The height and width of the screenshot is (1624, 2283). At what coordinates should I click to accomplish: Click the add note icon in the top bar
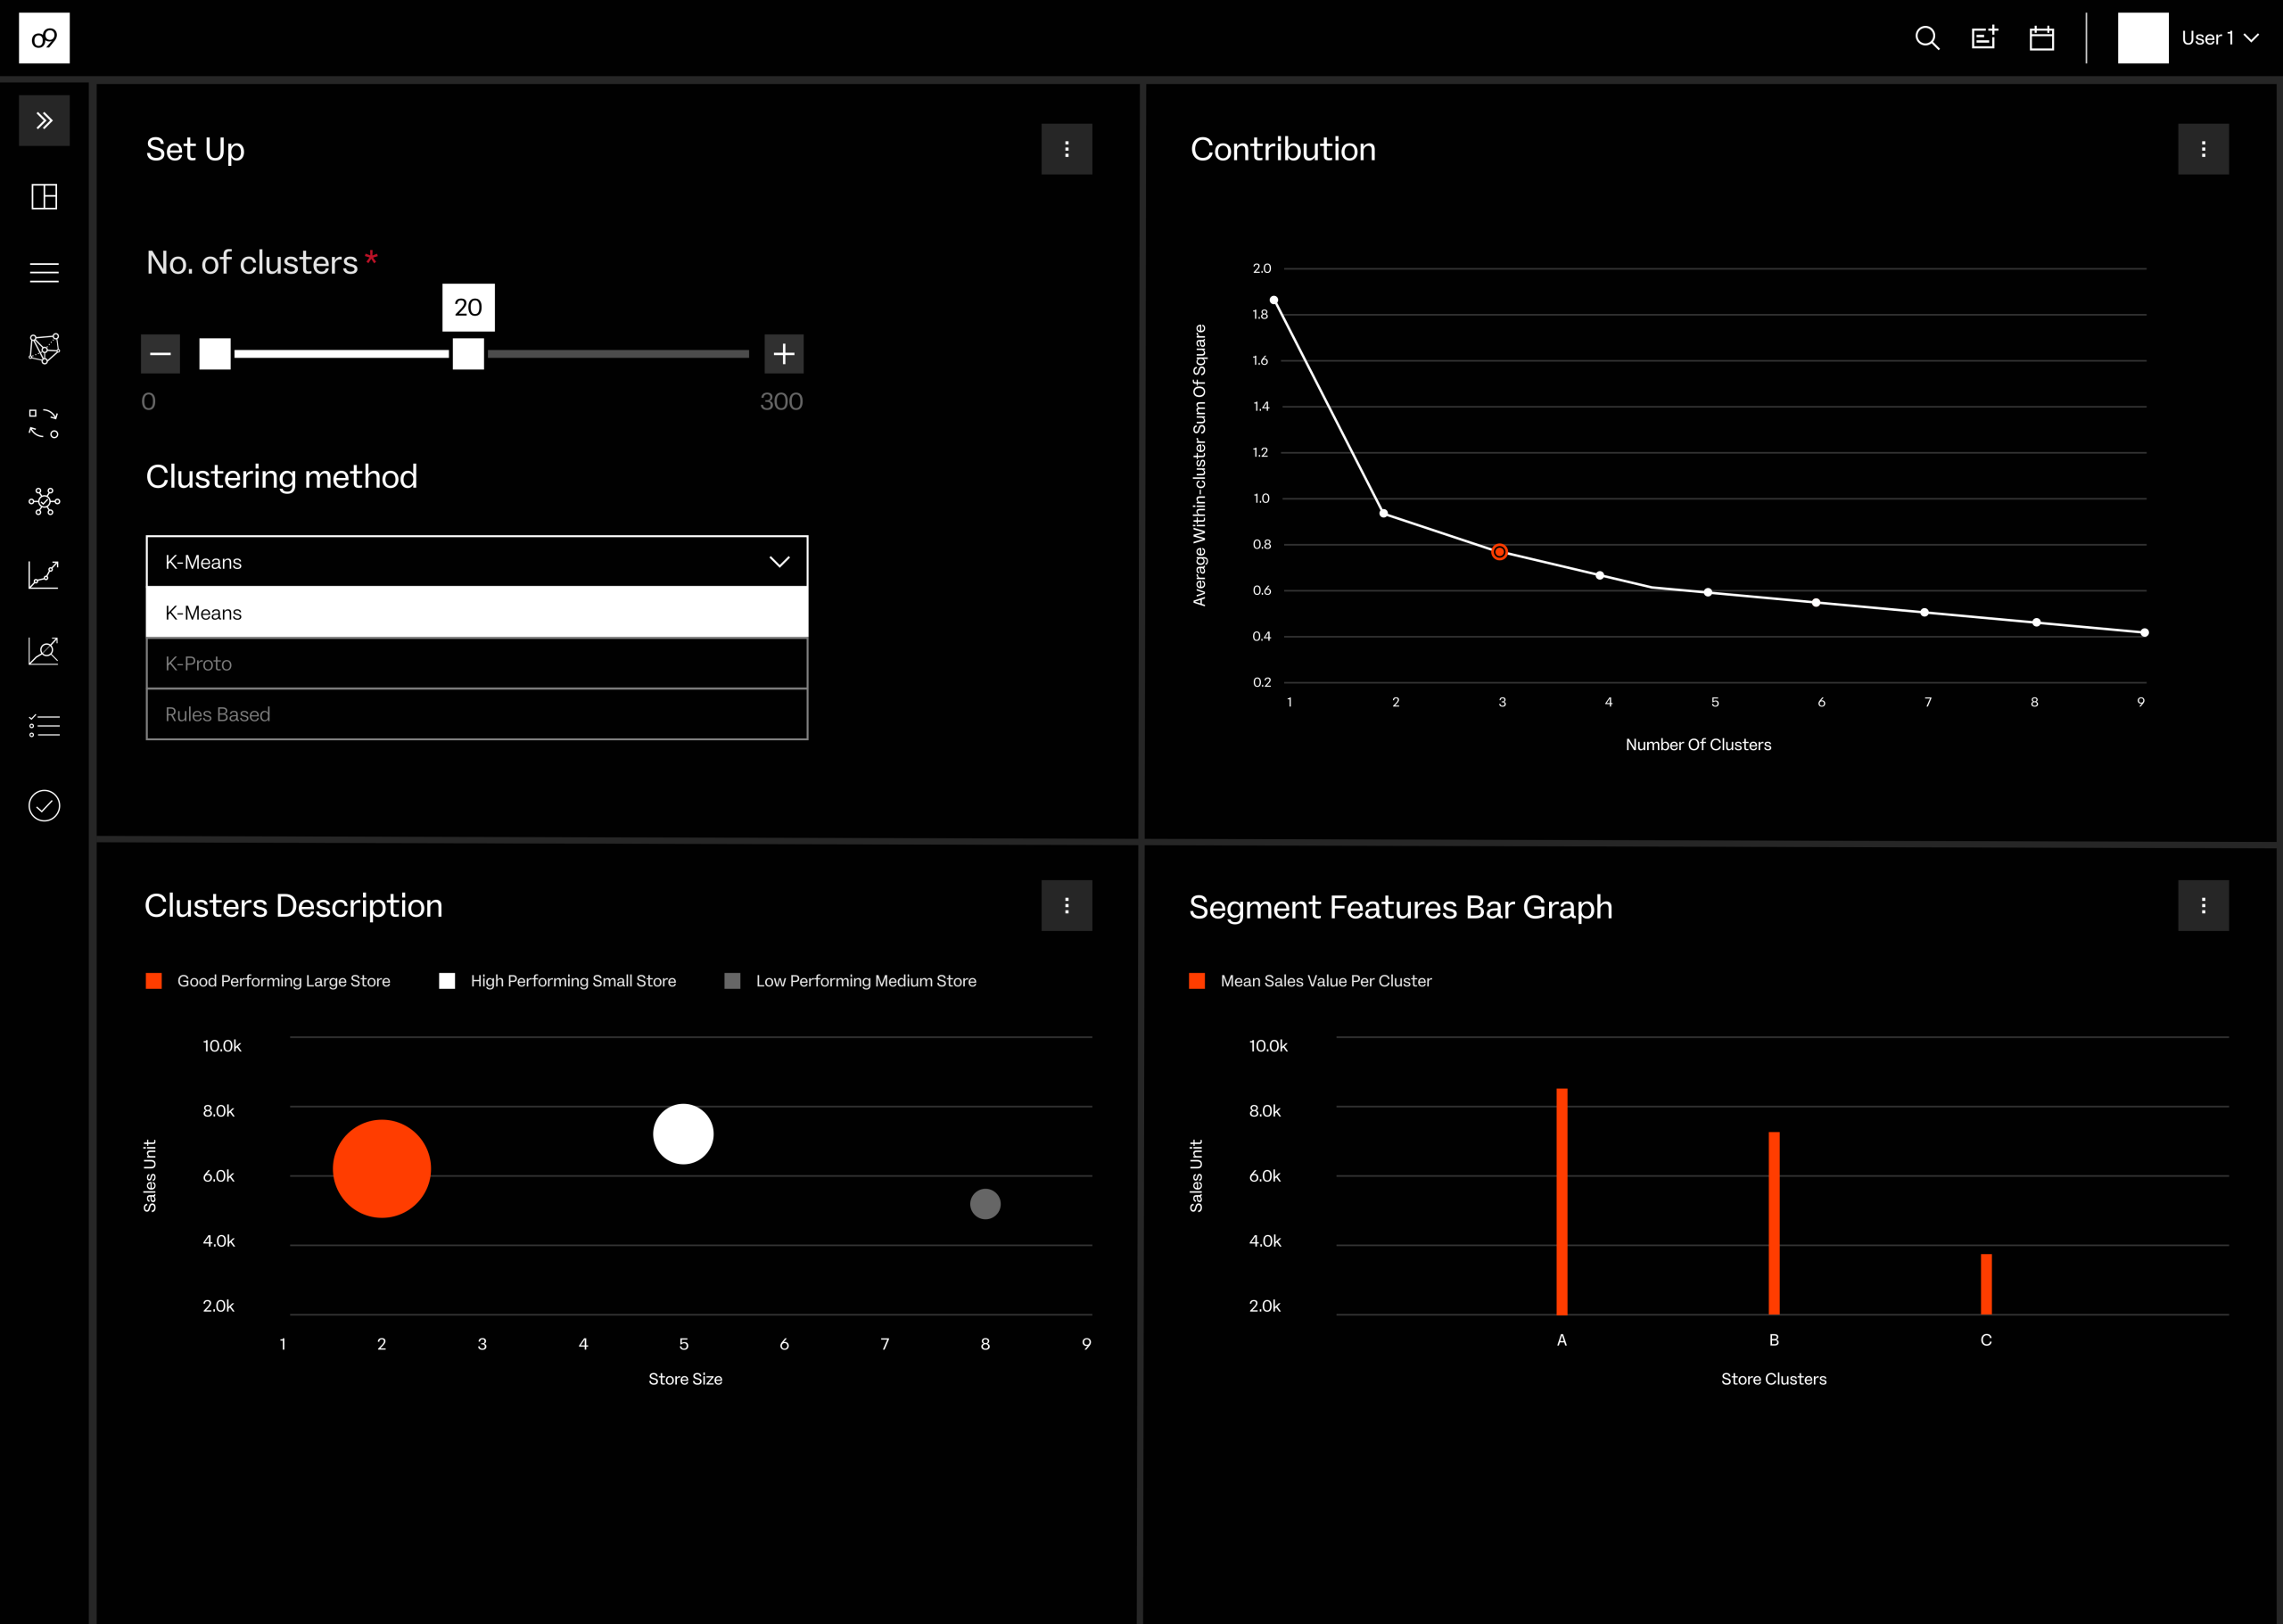(x=1985, y=38)
